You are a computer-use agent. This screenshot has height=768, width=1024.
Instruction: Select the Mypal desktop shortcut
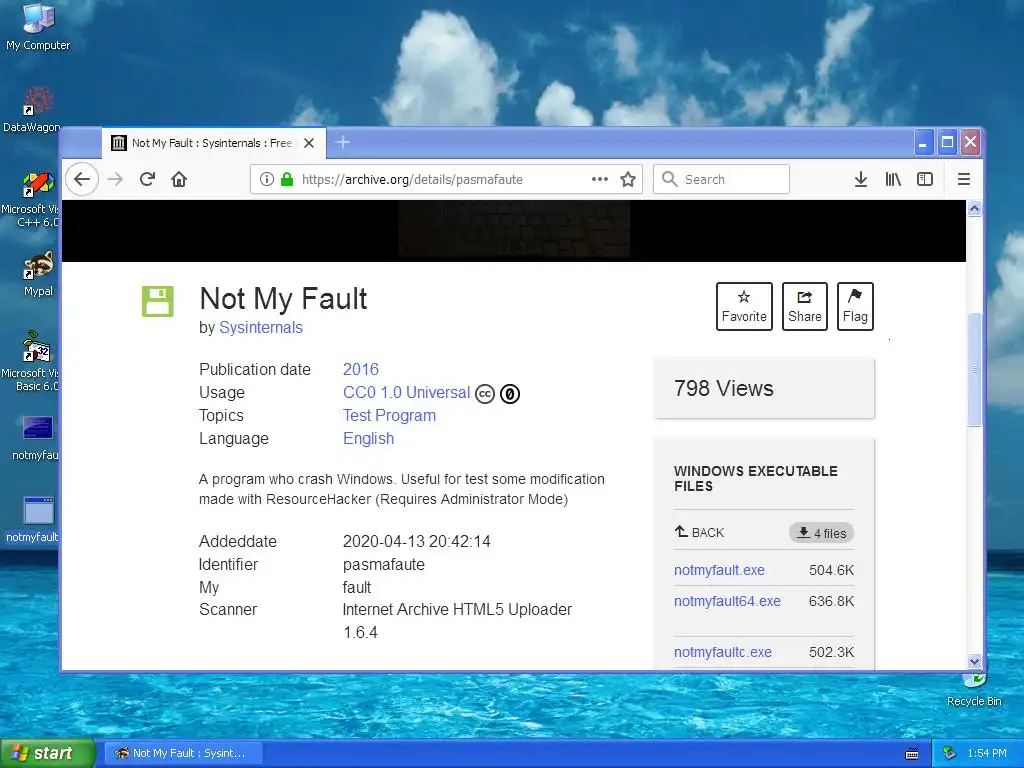tap(38, 274)
